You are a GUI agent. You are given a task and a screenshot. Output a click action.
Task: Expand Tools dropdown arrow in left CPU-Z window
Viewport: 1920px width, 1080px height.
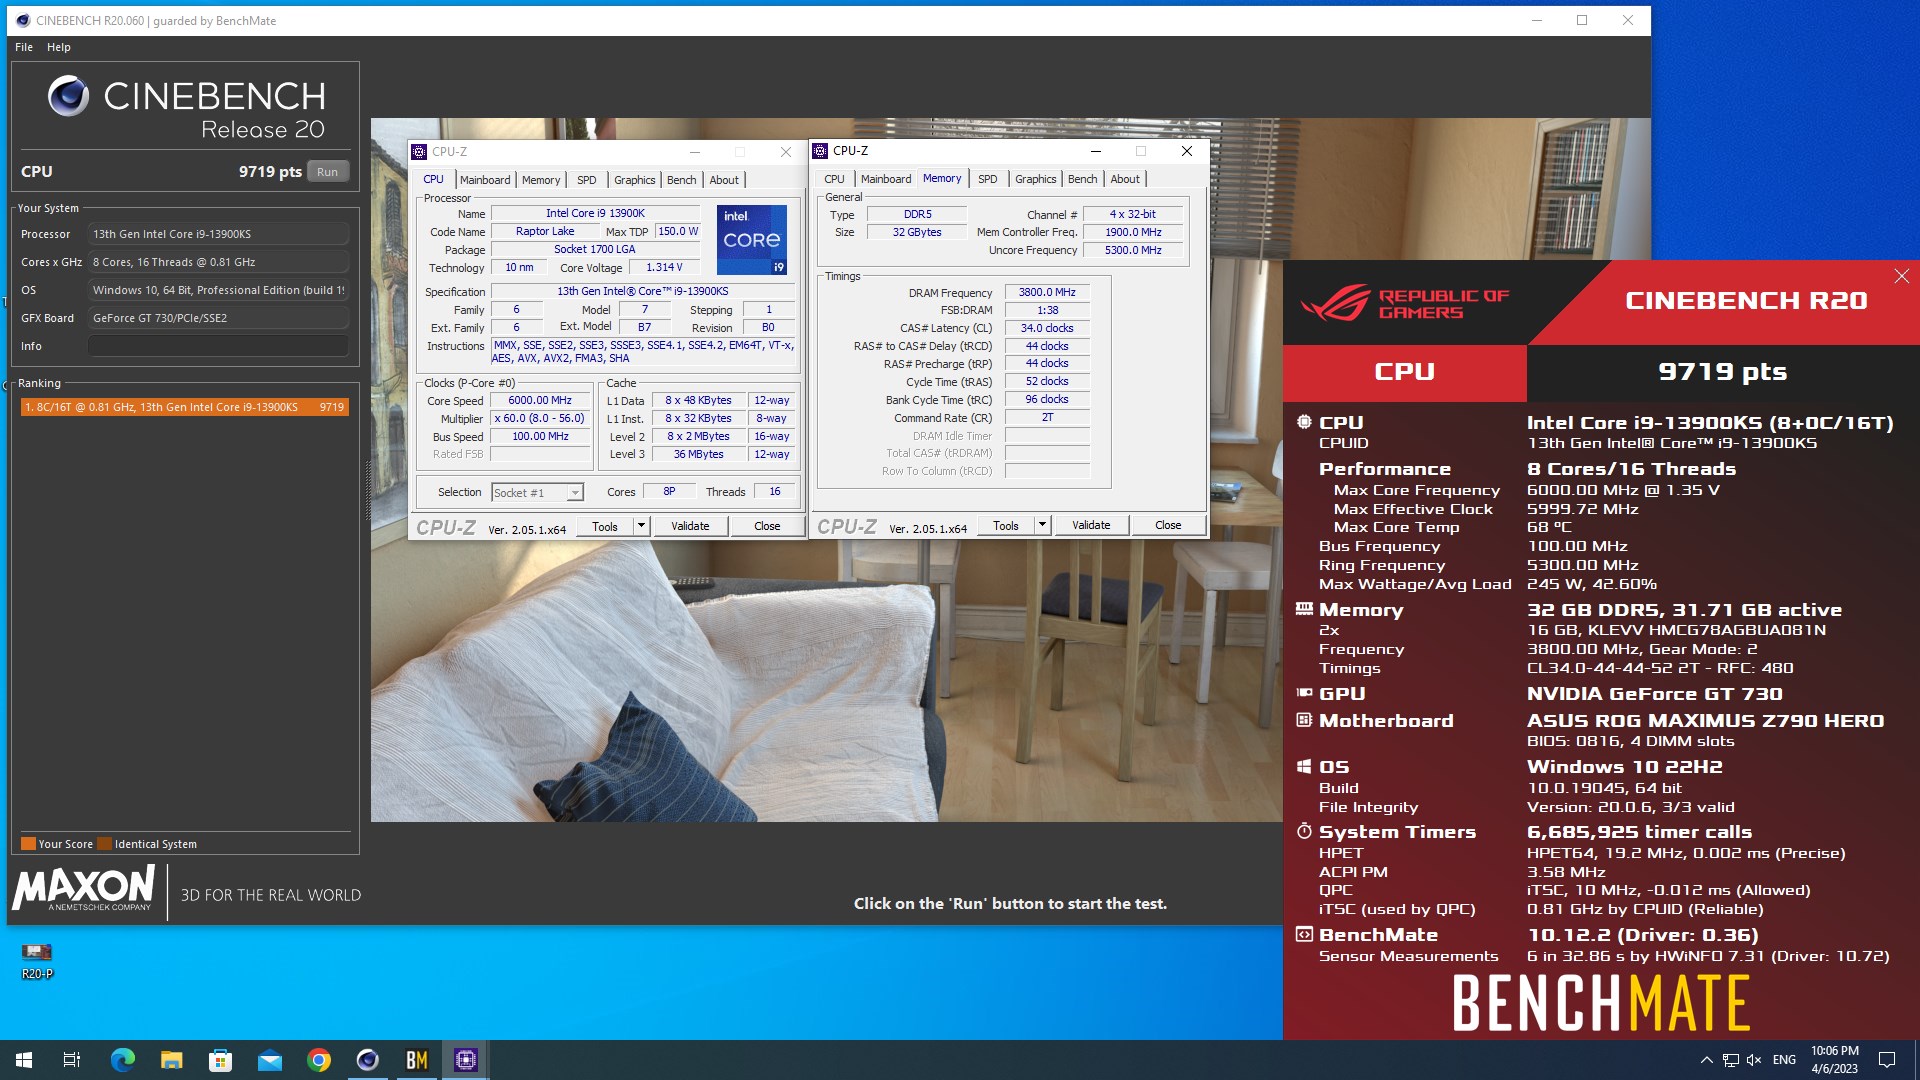point(641,527)
